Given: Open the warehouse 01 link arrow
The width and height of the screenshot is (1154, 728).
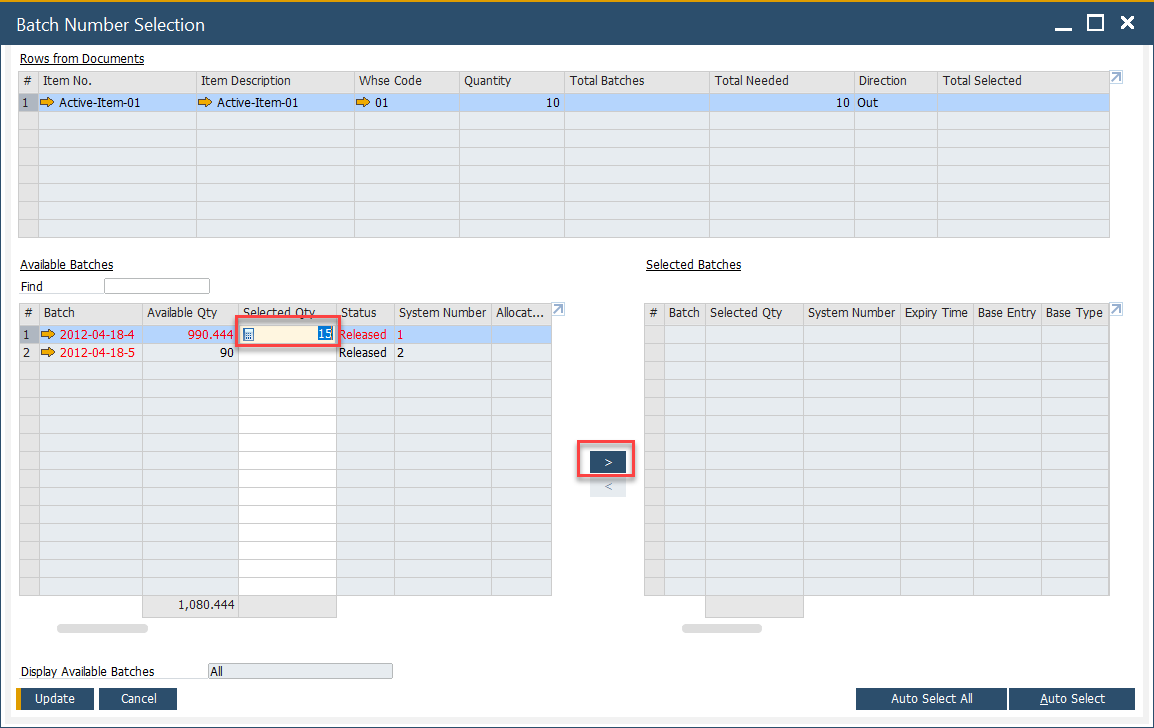Looking at the screenshot, I should 364,102.
